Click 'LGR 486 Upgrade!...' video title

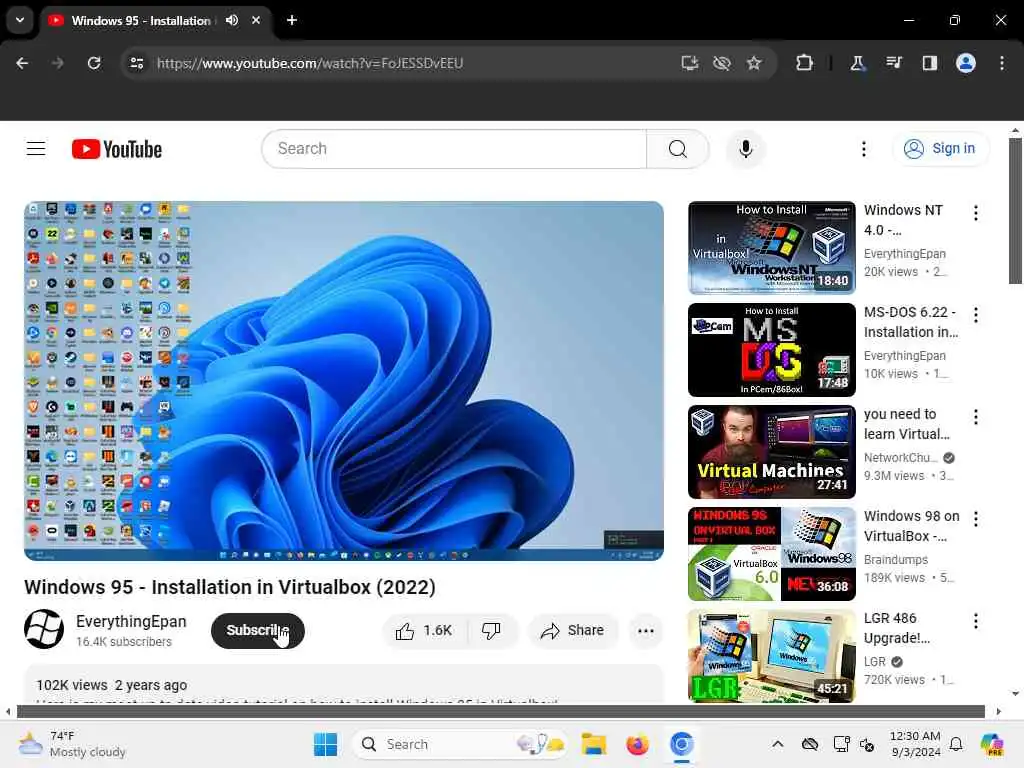pyautogui.click(x=897, y=628)
